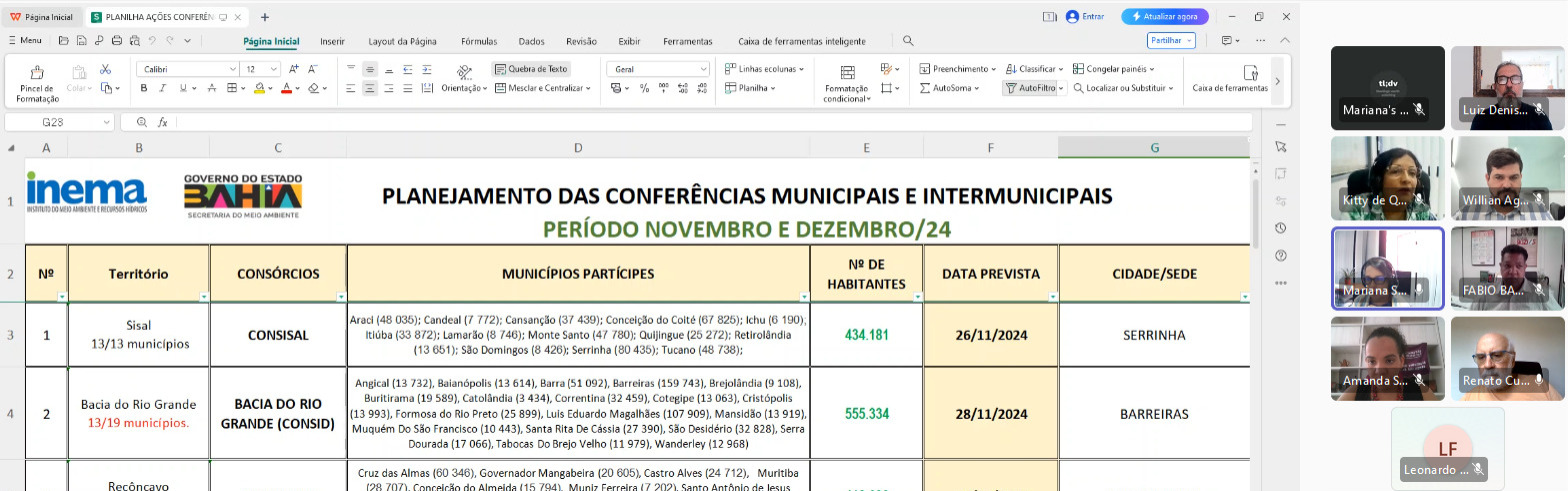Cut selection with the scissors icon
This screenshot has width=1568, height=491.
tap(105, 69)
